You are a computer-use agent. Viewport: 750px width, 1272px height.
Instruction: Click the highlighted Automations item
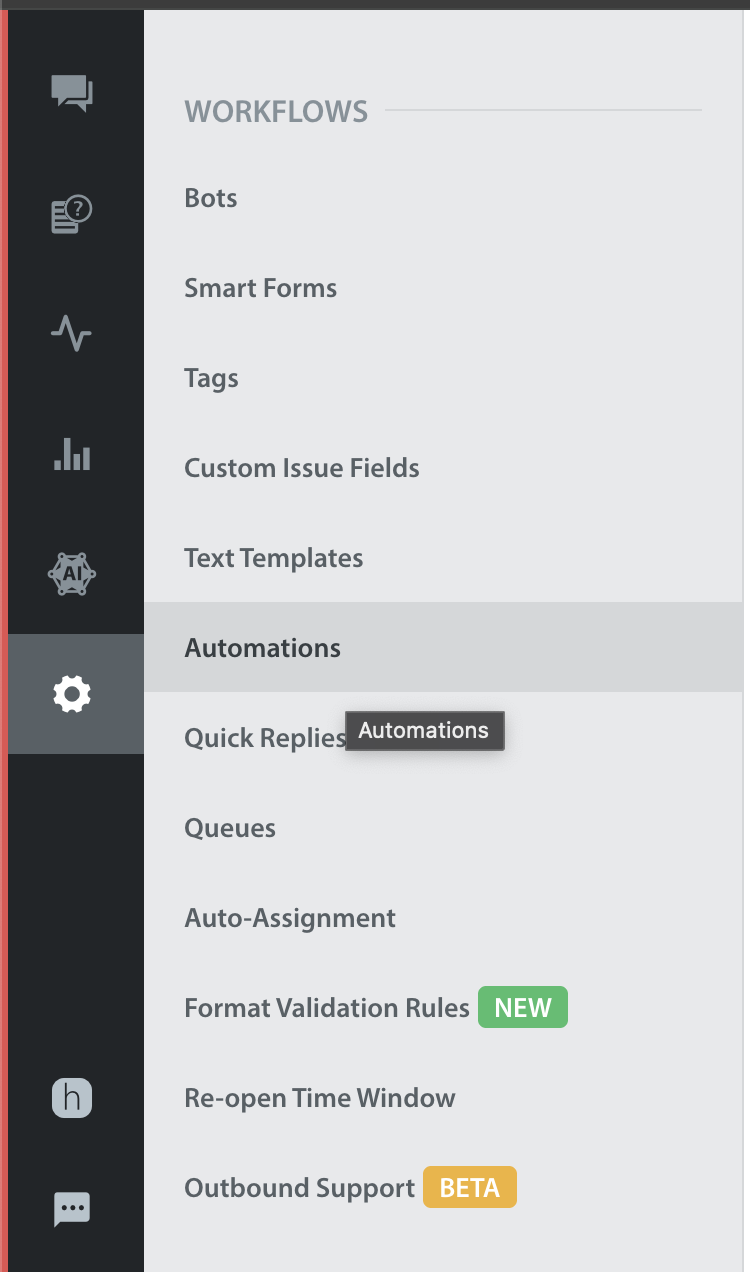pyautogui.click(x=443, y=647)
